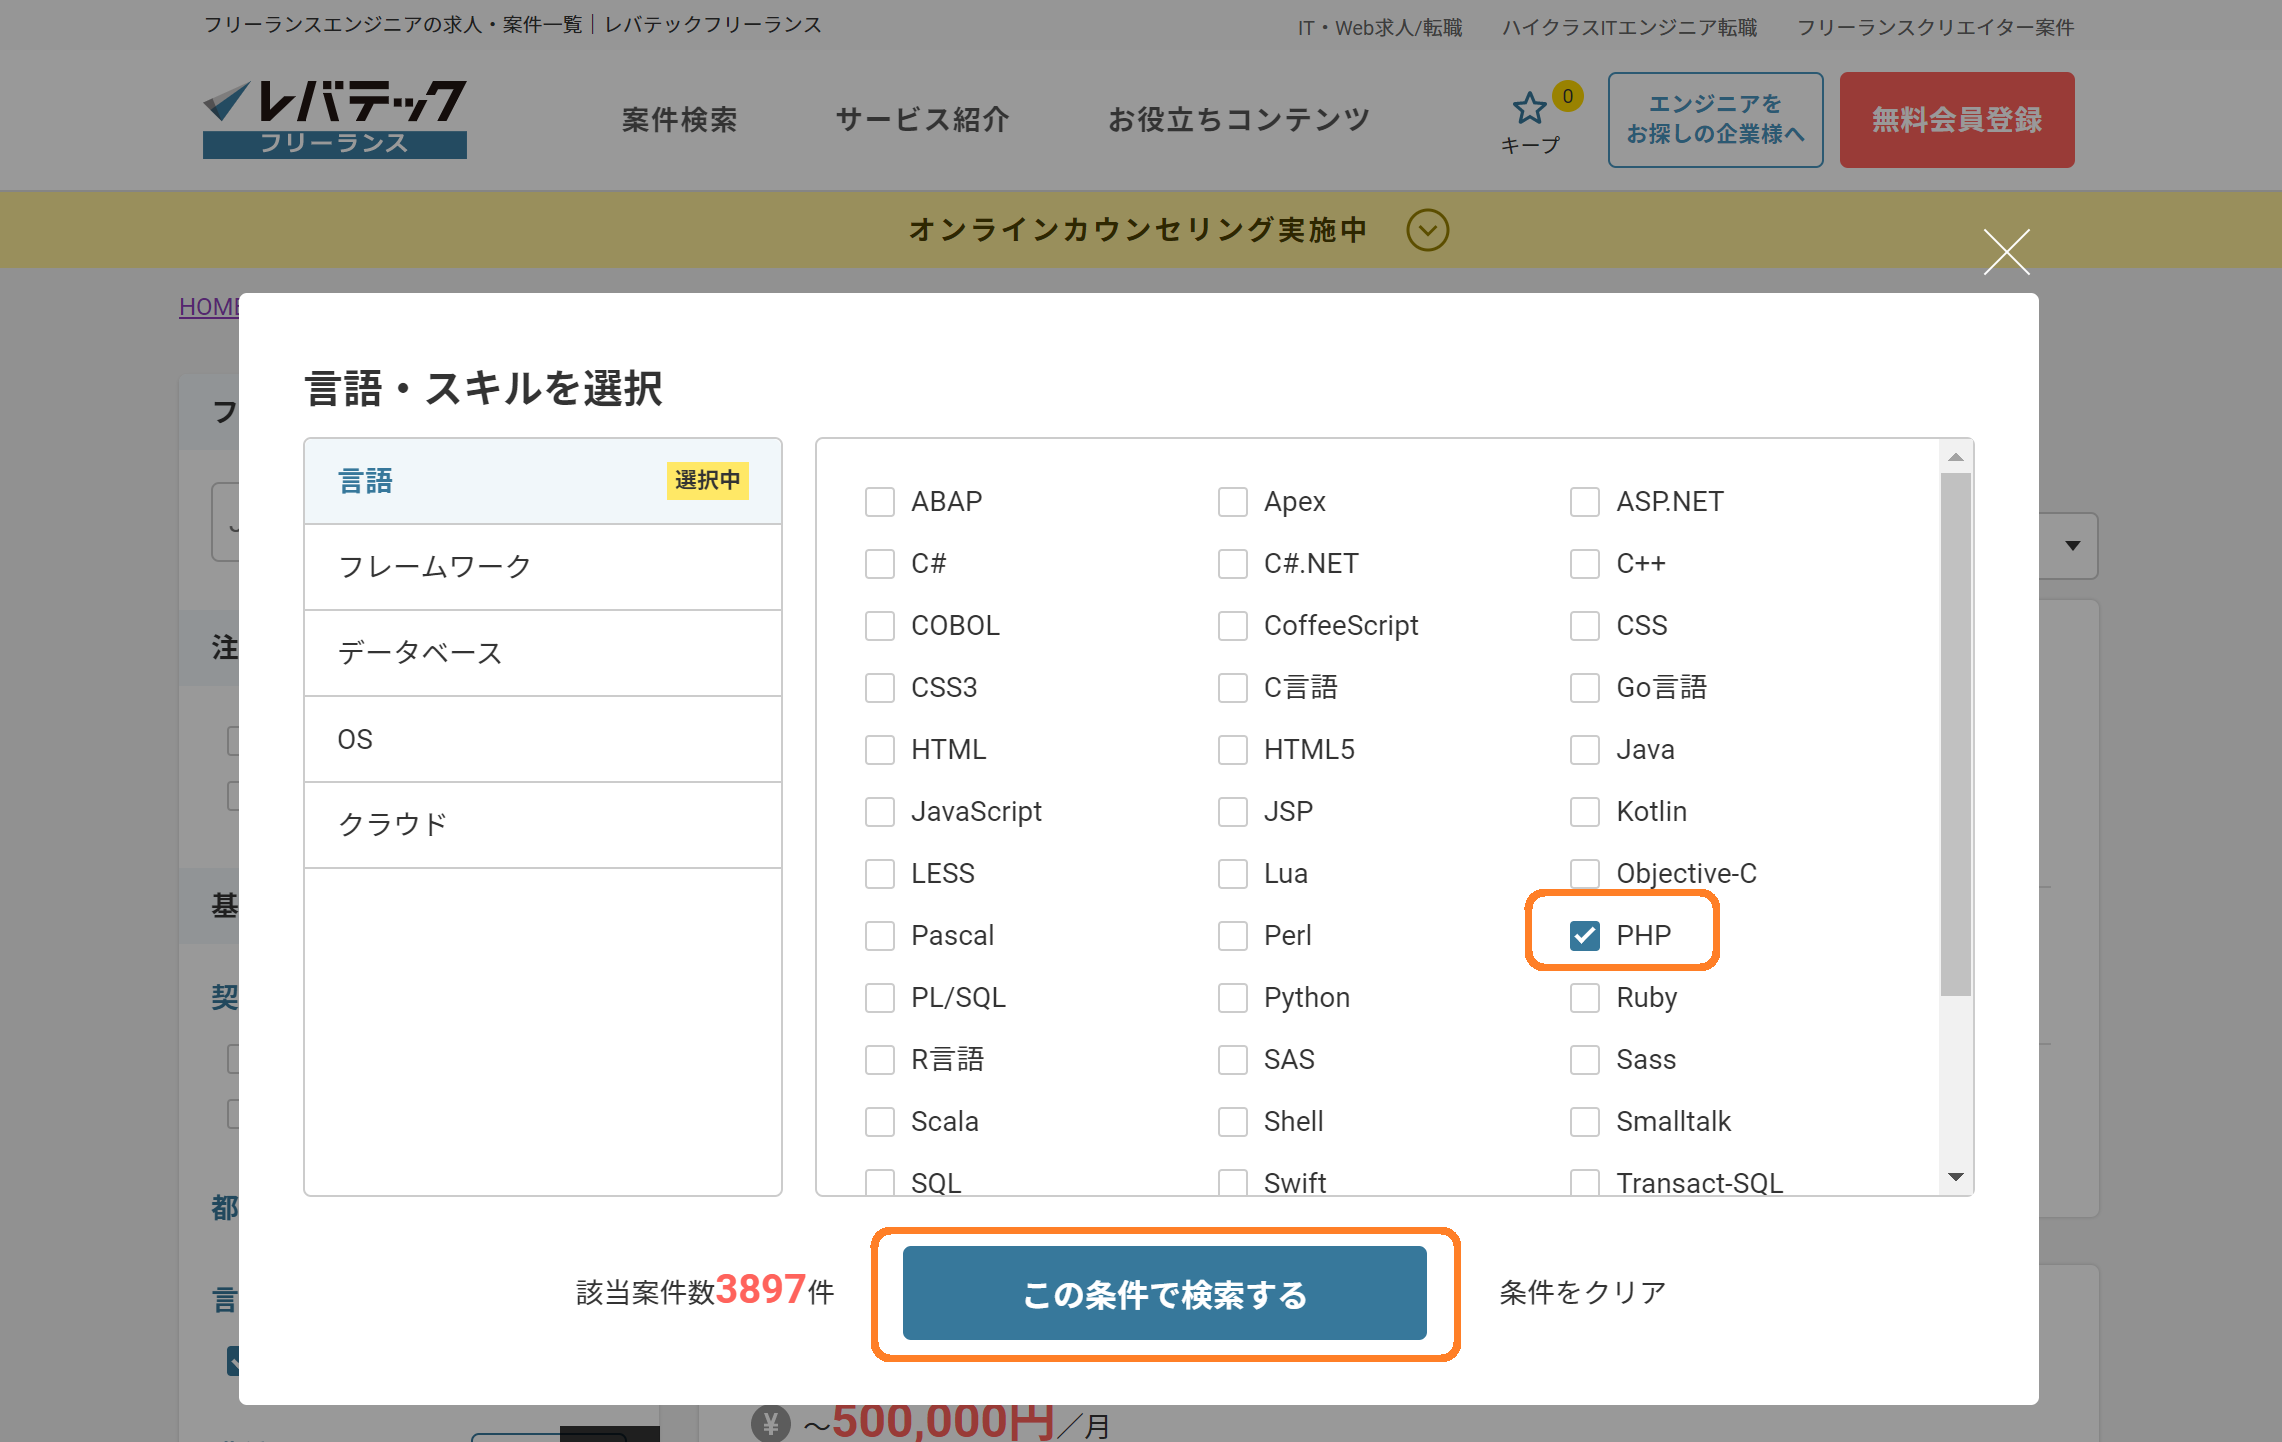Tick the Ruby checkbox
This screenshot has height=1442, width=2282.
click(1584, 998)
